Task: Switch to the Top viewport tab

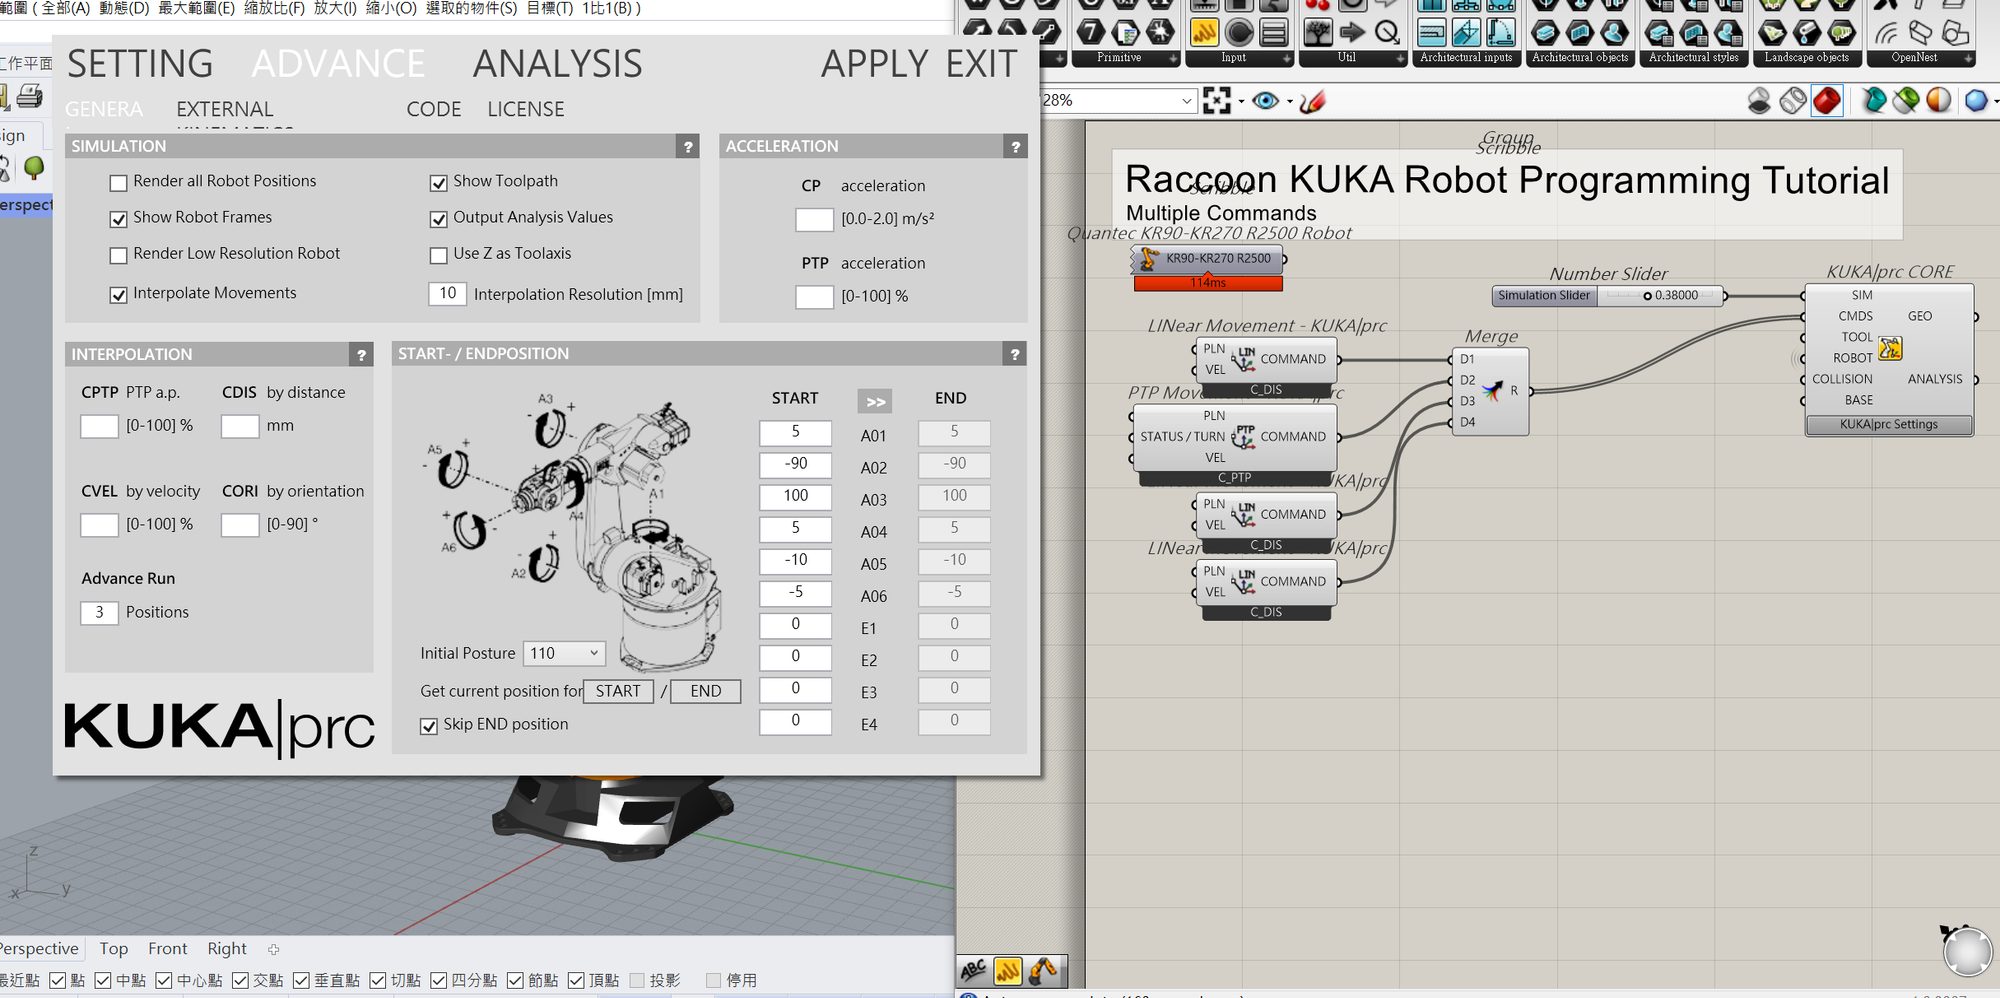Action: [113, 948]
